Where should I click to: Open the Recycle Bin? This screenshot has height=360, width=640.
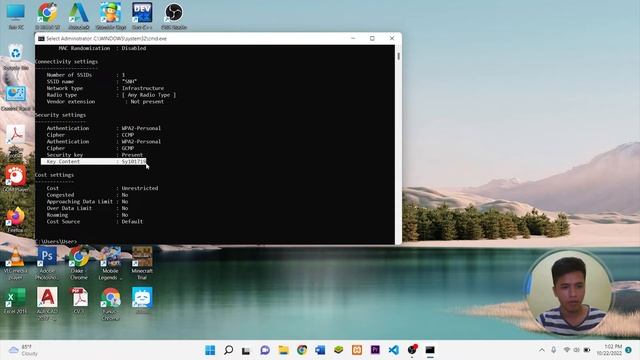(x=16, y=57)
